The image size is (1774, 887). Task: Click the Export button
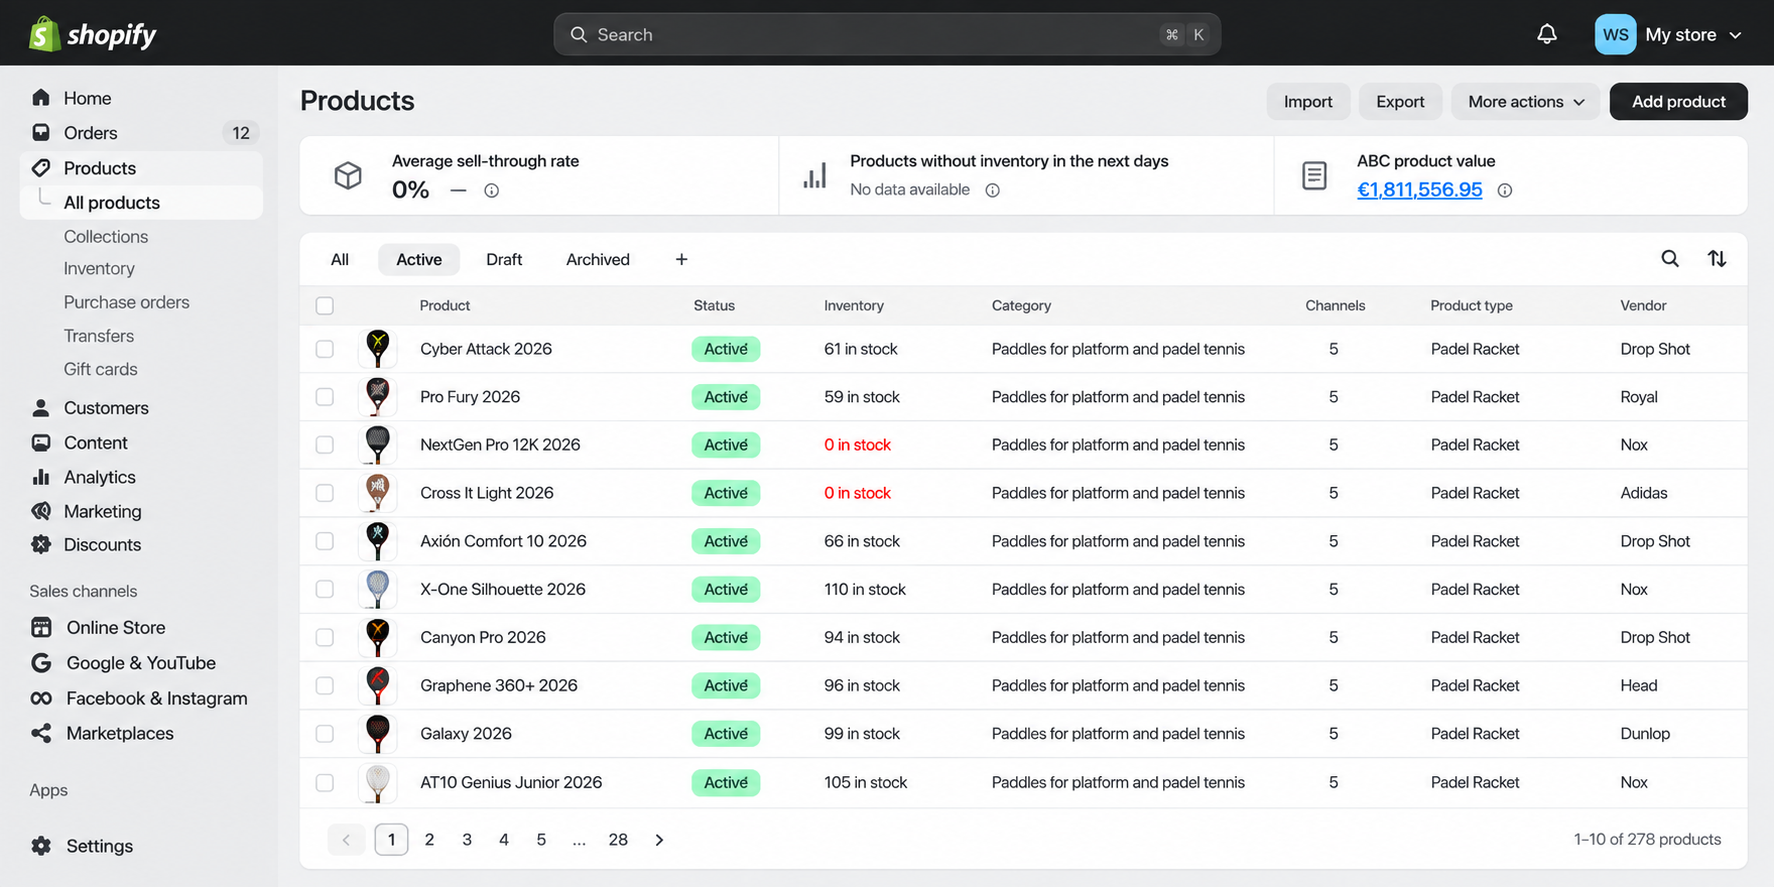click(x=1400, y=101)
